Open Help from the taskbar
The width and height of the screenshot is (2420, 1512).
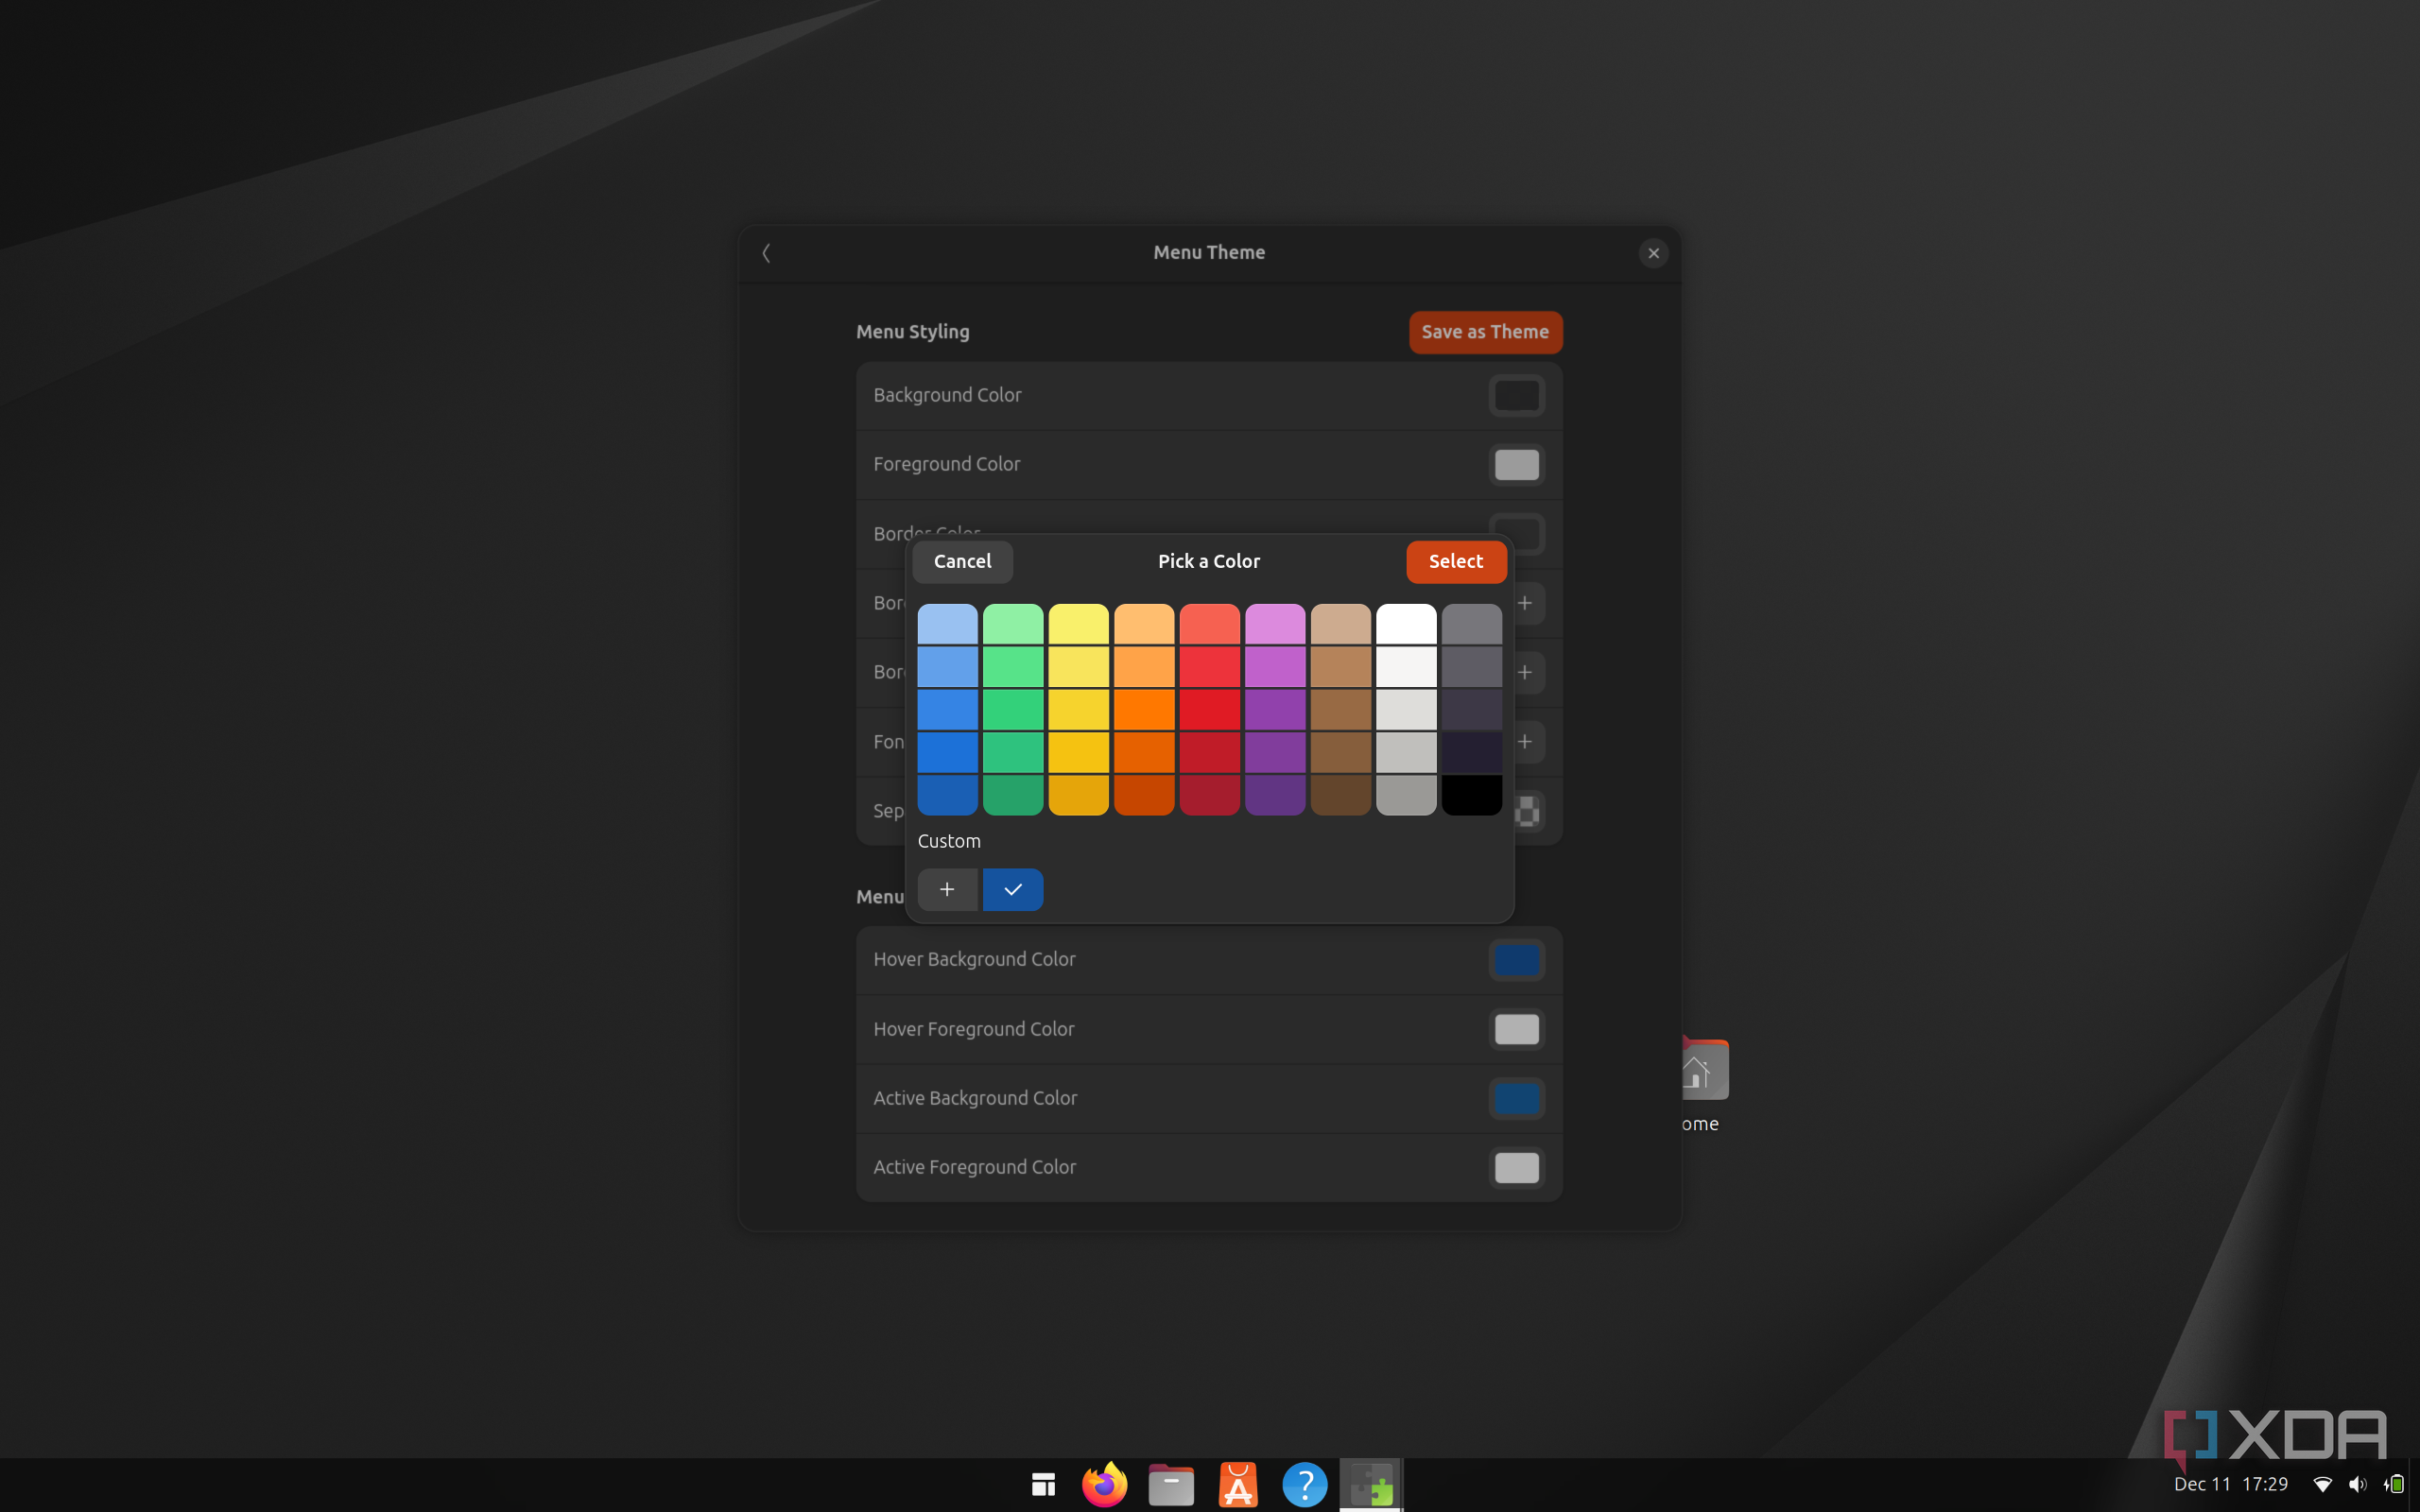coord(1304,1485)
